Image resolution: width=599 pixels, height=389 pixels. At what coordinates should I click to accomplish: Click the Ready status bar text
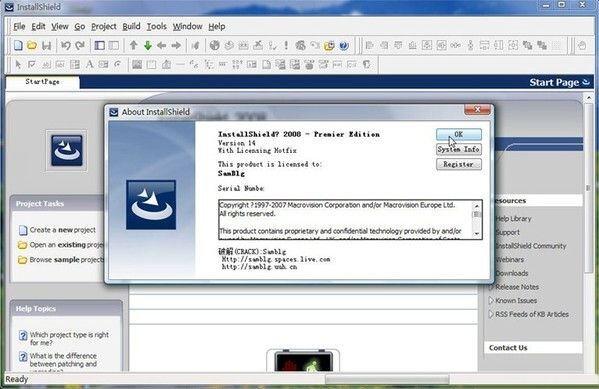tap(16, 379)
